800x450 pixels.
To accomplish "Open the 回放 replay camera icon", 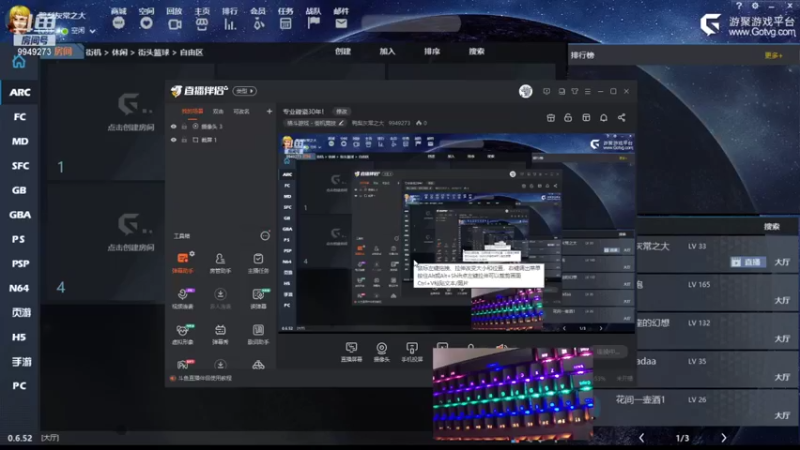I will click(174, 23).
